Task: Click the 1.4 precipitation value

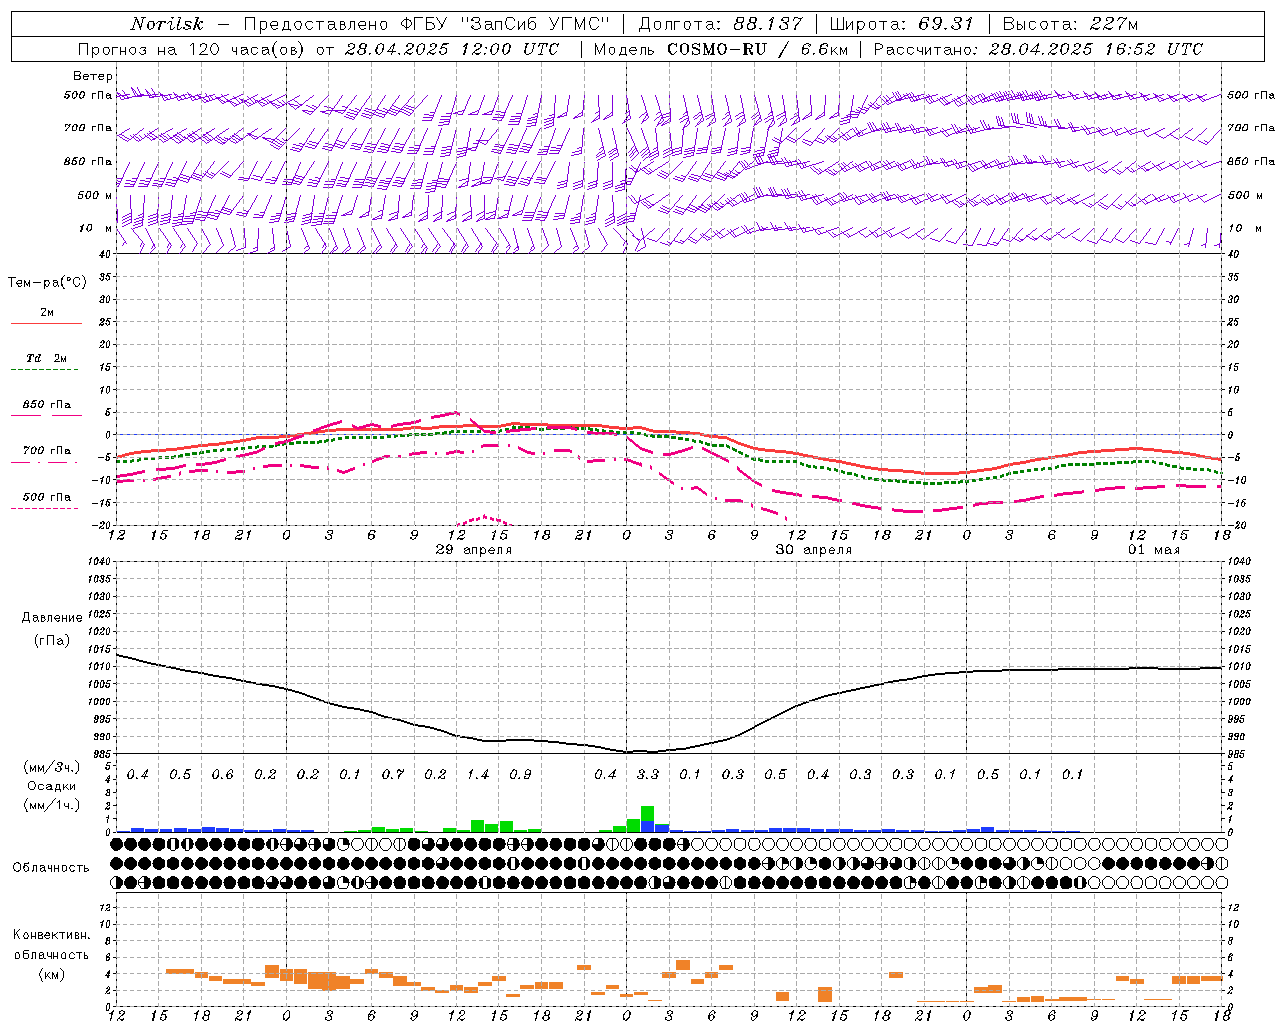Action: [478, 775]
